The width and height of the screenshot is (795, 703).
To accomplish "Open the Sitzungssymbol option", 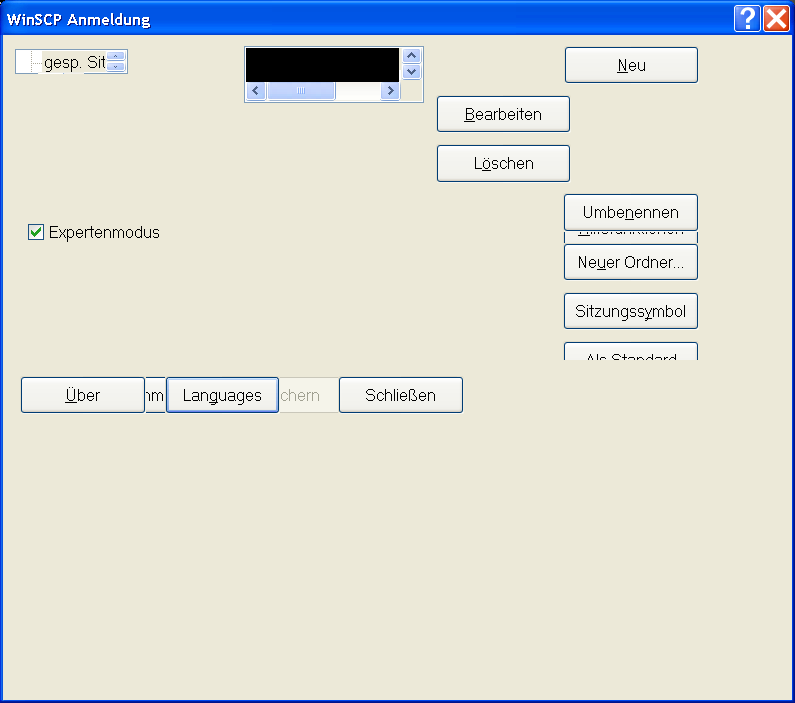I will (631, 311).
